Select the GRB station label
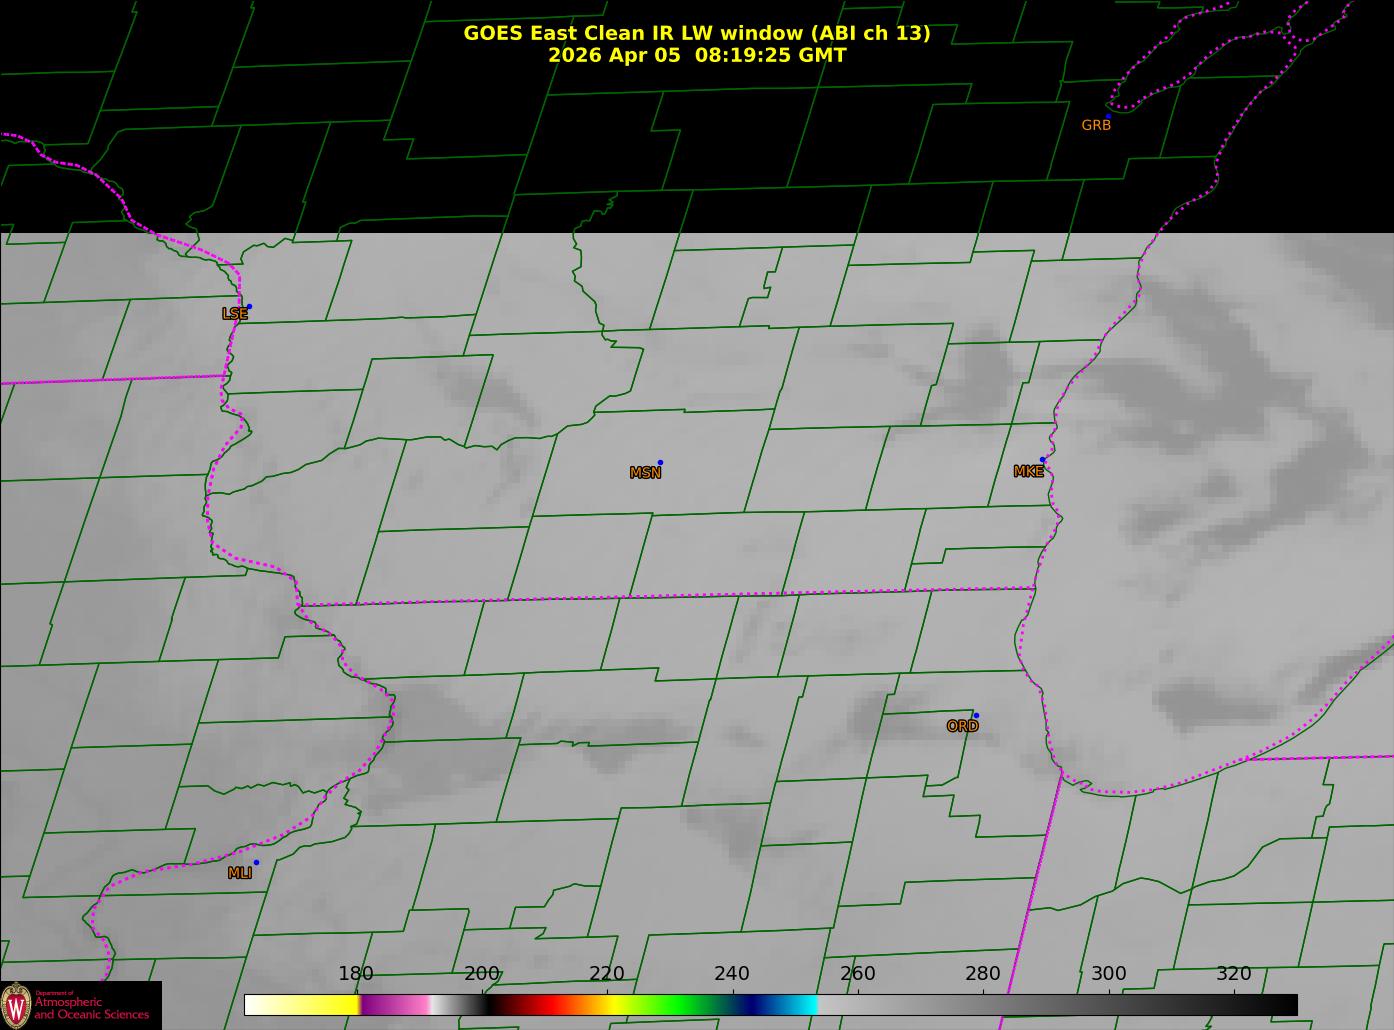Viewport: 1394px width, 1030px height. [1096, 126]
